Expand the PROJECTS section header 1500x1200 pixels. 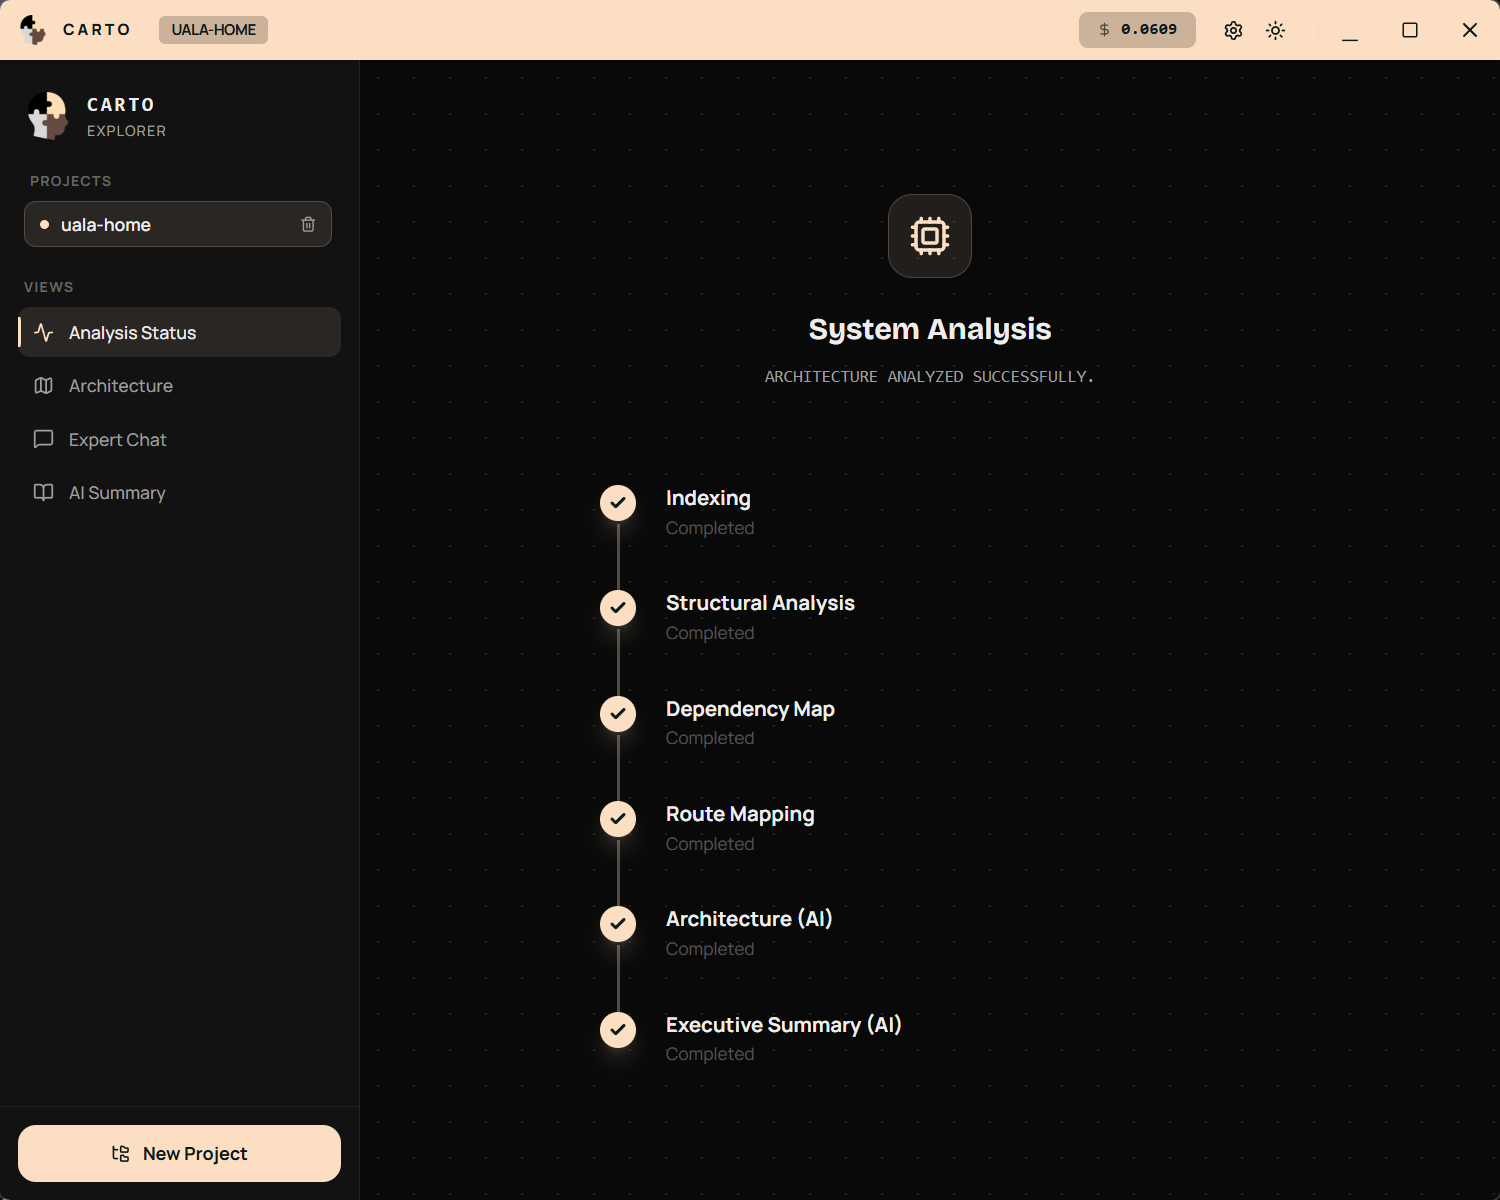point(70,181)
